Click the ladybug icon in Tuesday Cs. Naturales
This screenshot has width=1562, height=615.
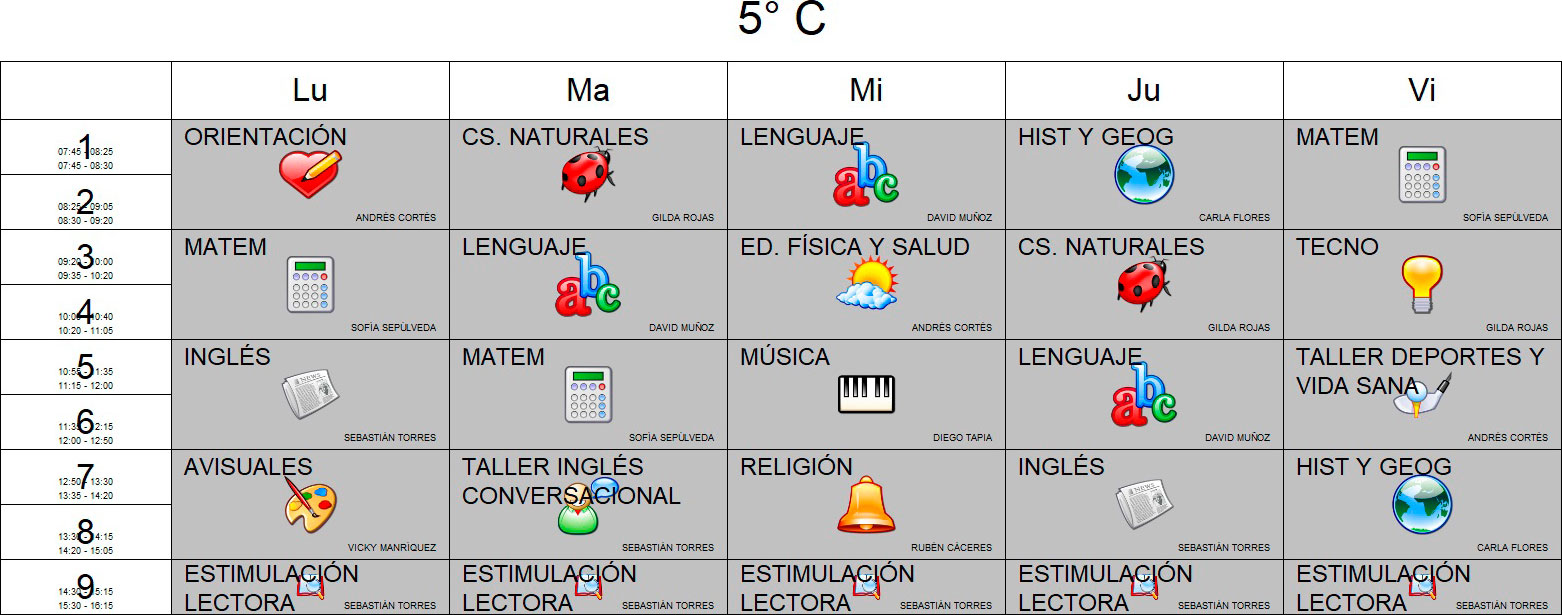point(588,174)
